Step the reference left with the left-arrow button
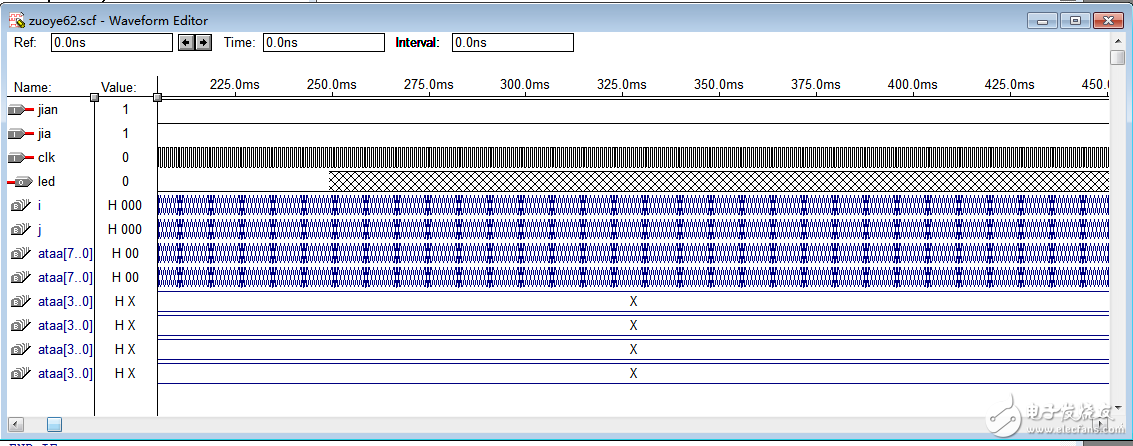The image size is (1133, 446). coord(186,43)
